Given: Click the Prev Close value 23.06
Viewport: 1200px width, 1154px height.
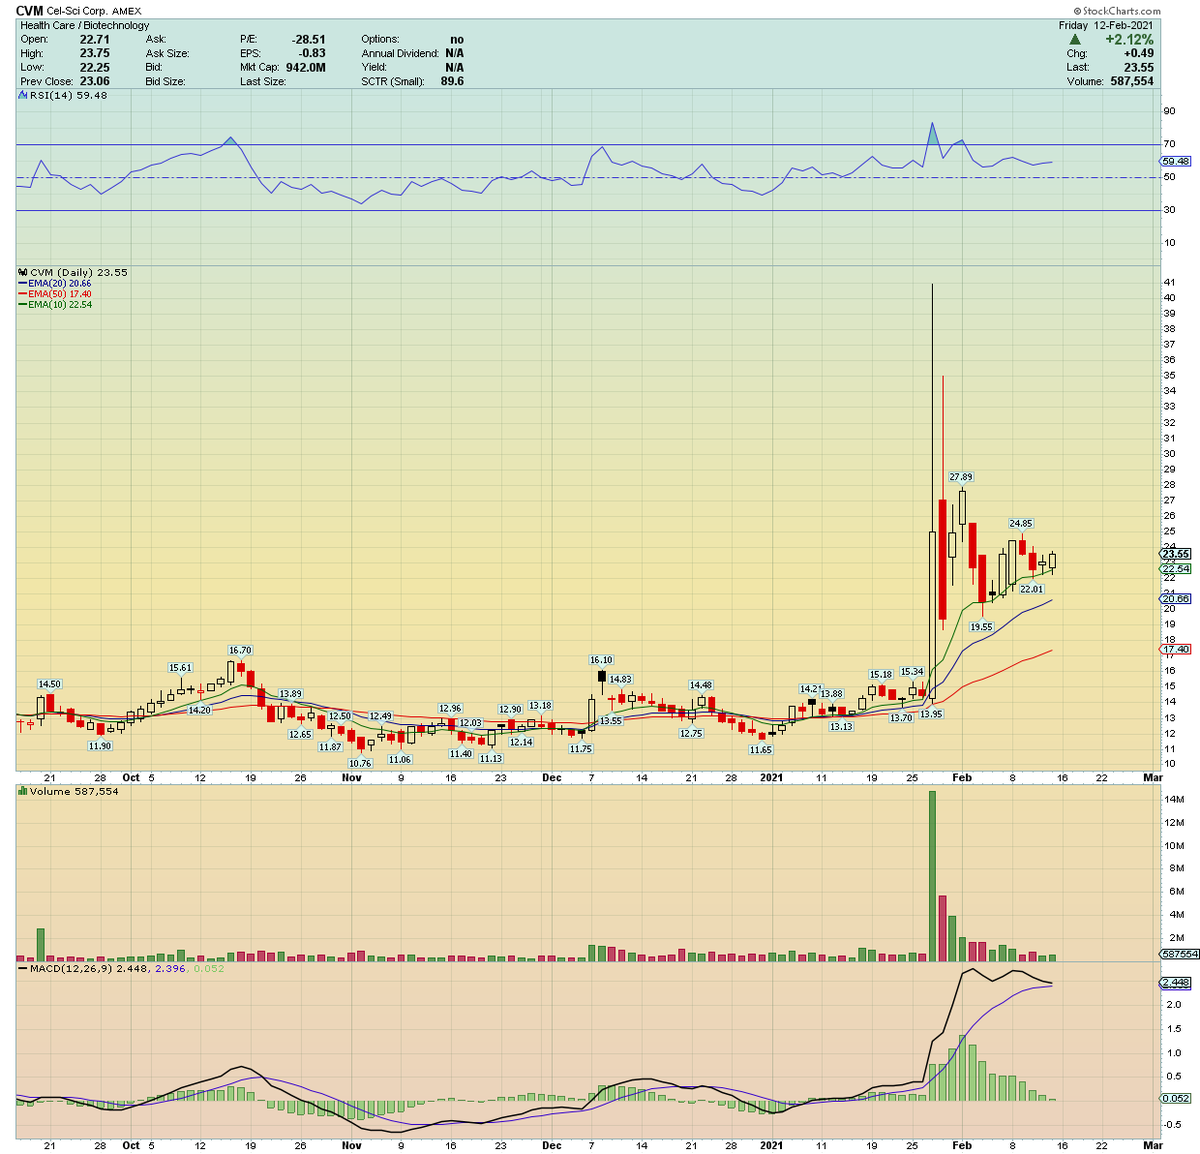Looking at the screenshot, I should [x=95, y=82].
